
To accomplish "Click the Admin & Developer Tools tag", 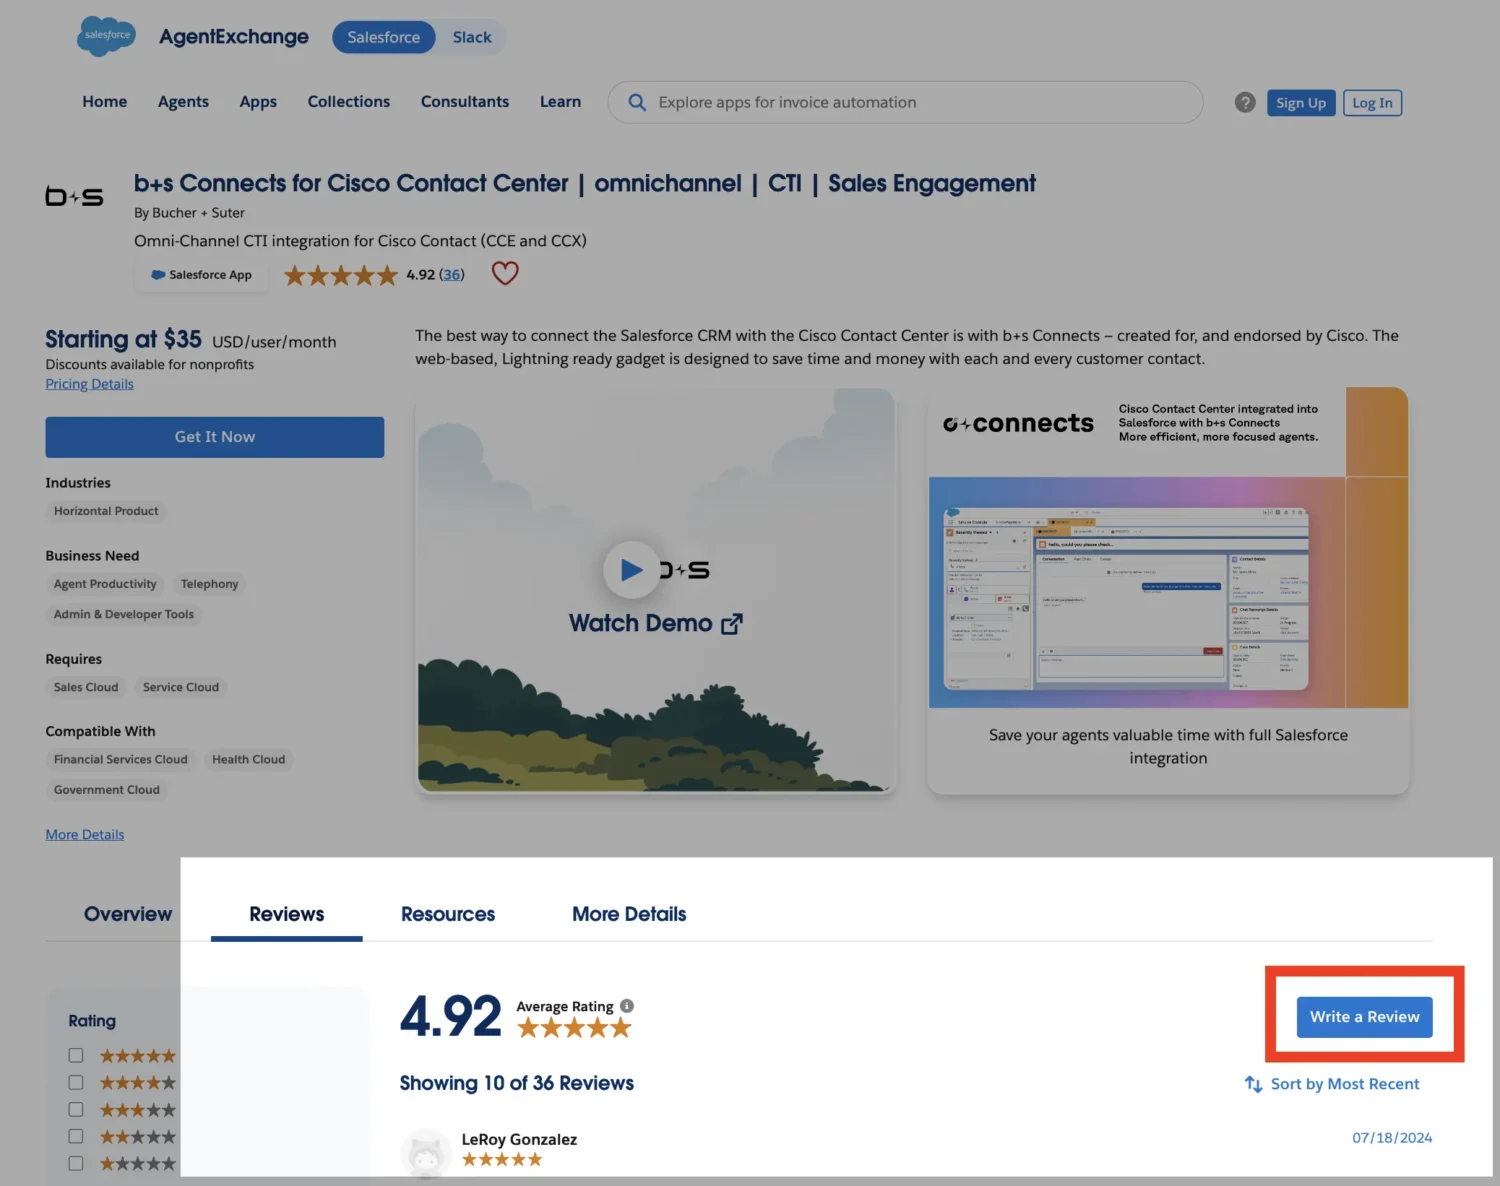I will pos(124,614).
